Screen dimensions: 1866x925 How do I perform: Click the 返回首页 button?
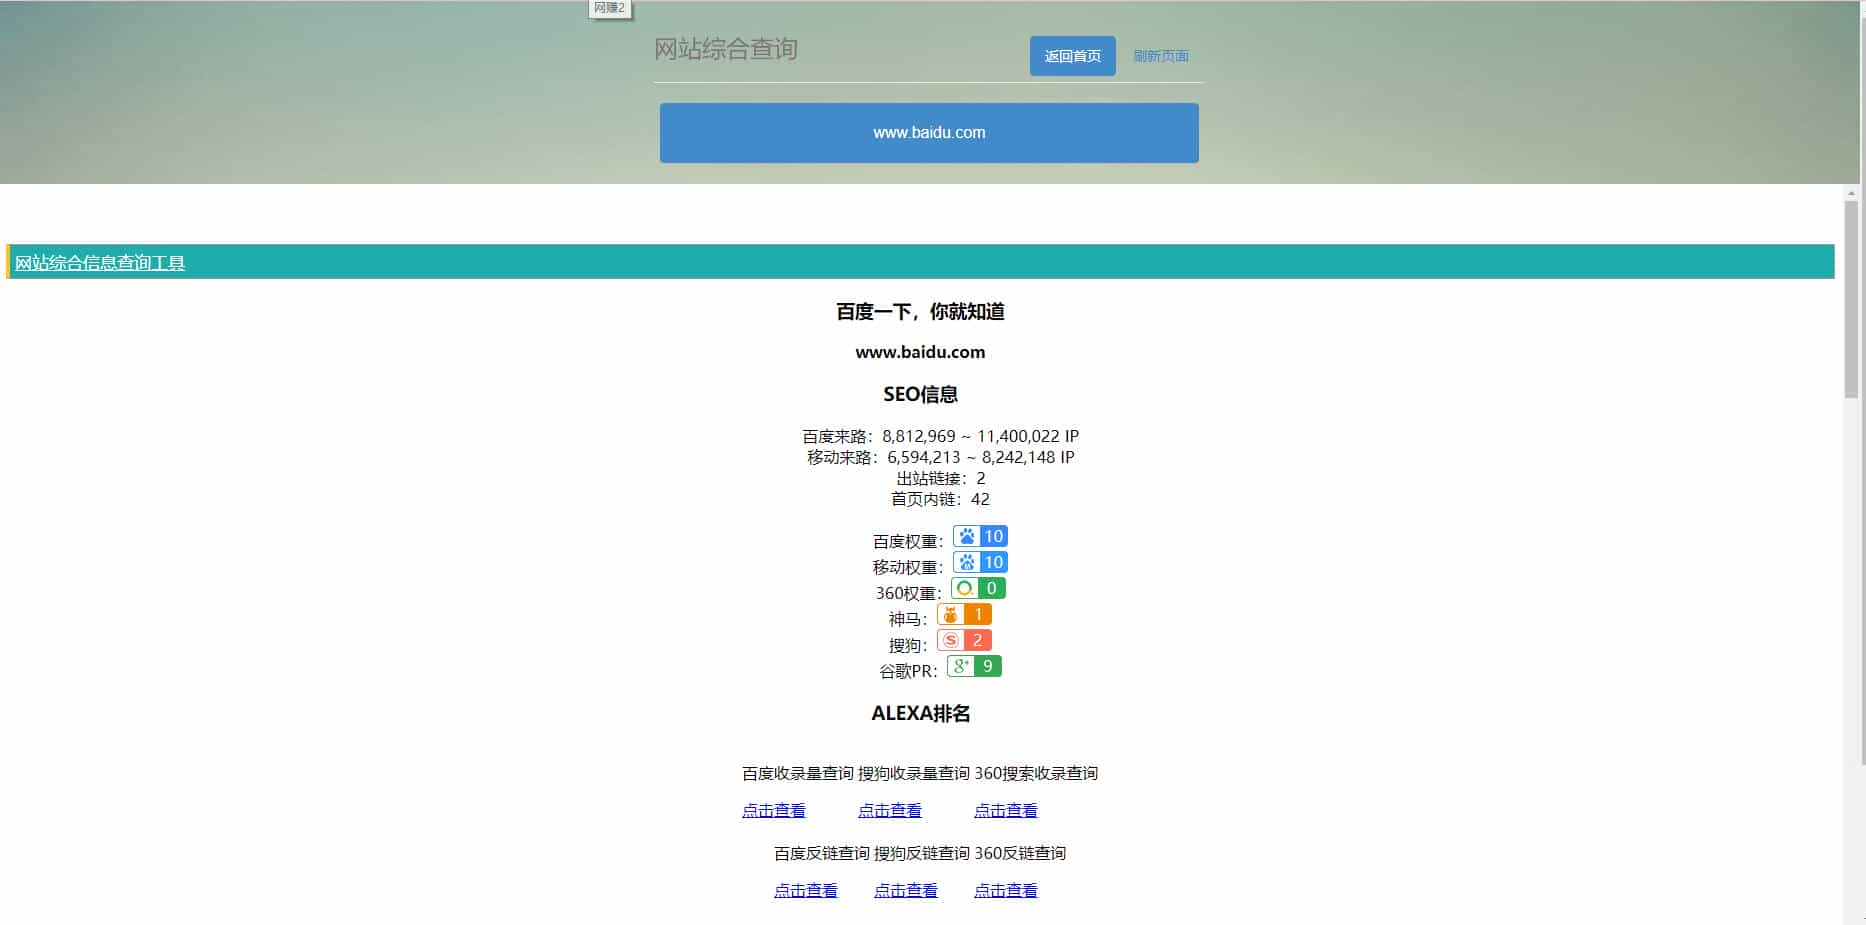1071,56
